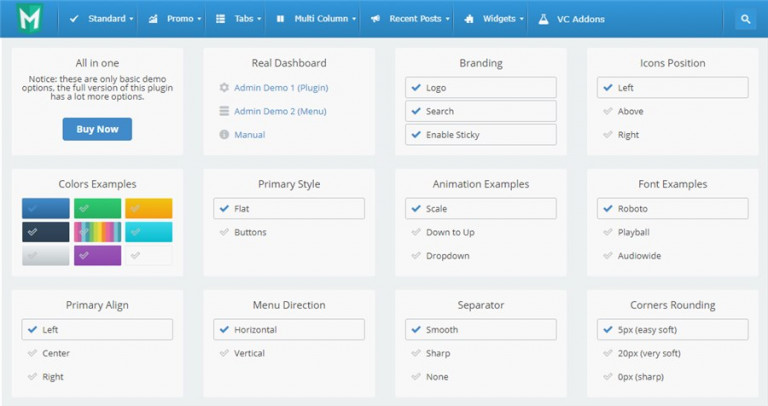The height and width of the screenshot is (406, 768).
Task: Select None separator
Action: [480, 376]
